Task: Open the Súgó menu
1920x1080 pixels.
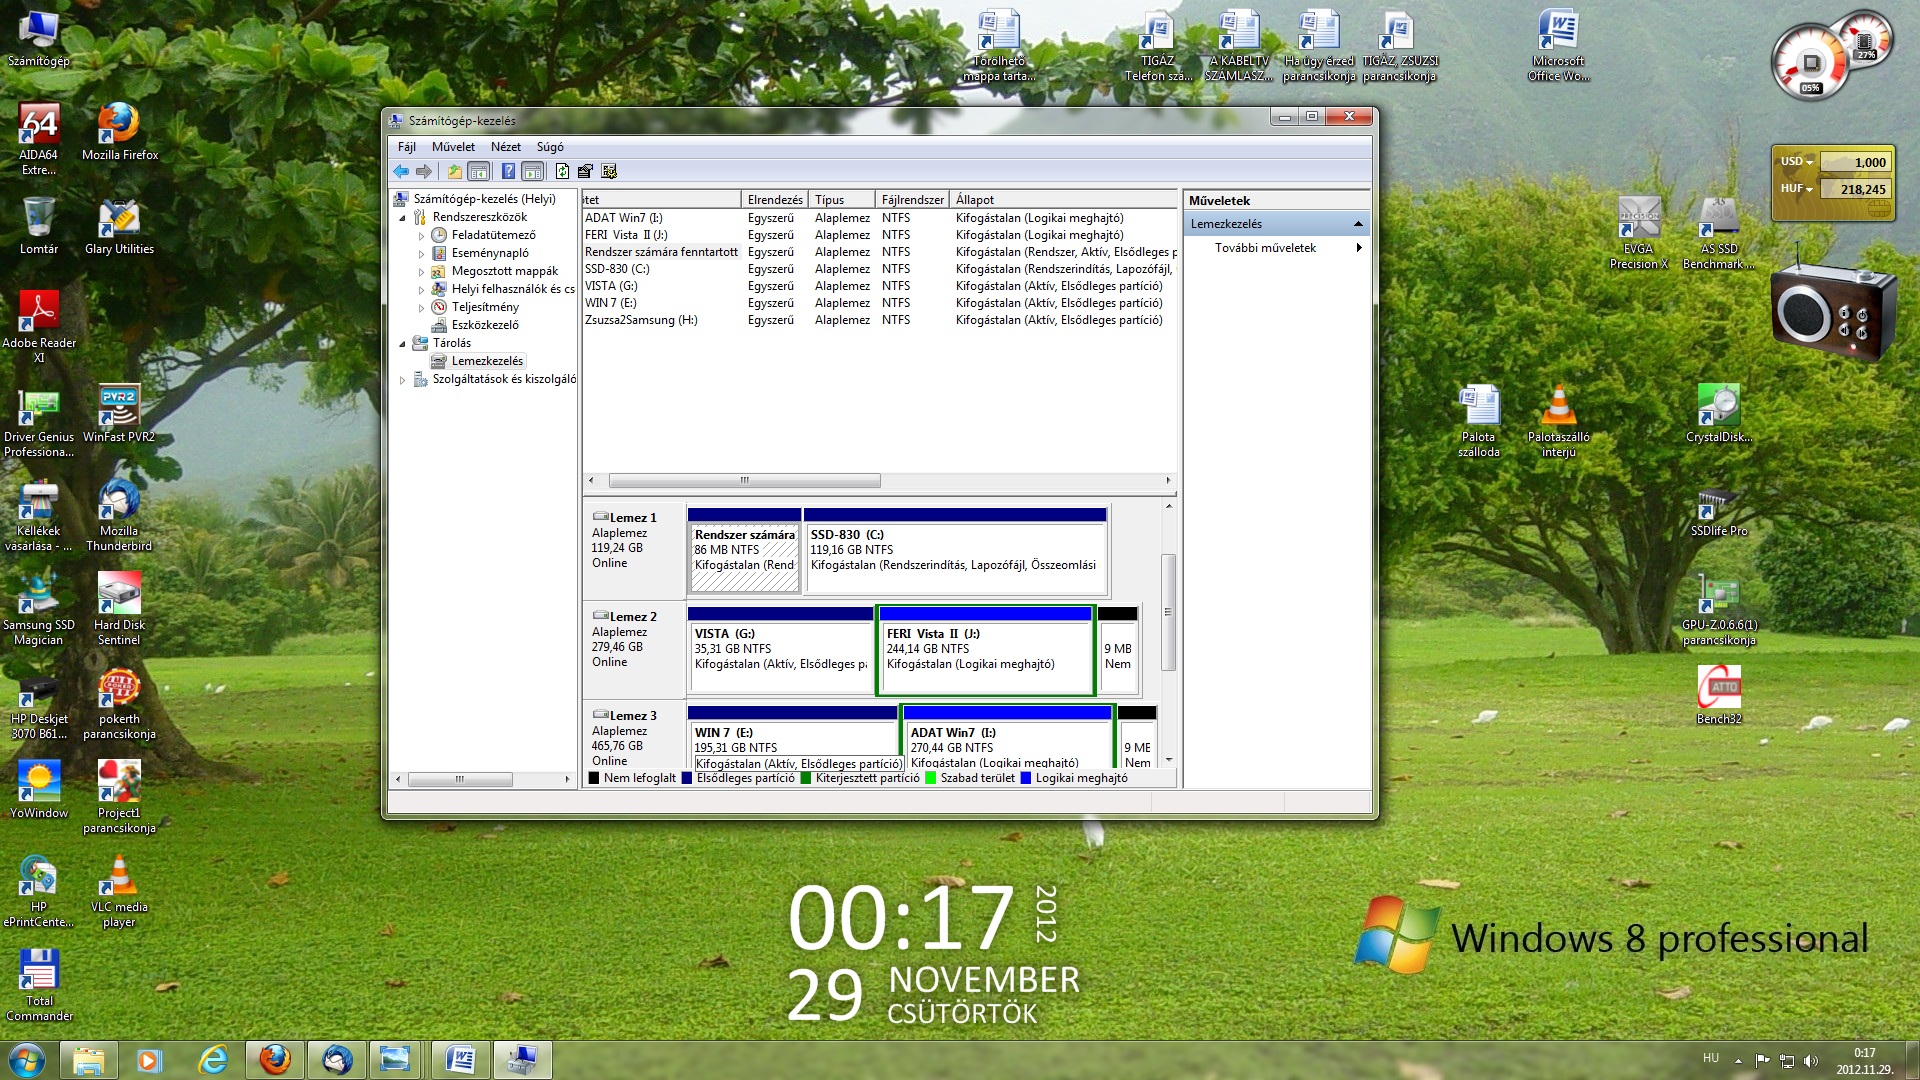Action: click(550, 146)
